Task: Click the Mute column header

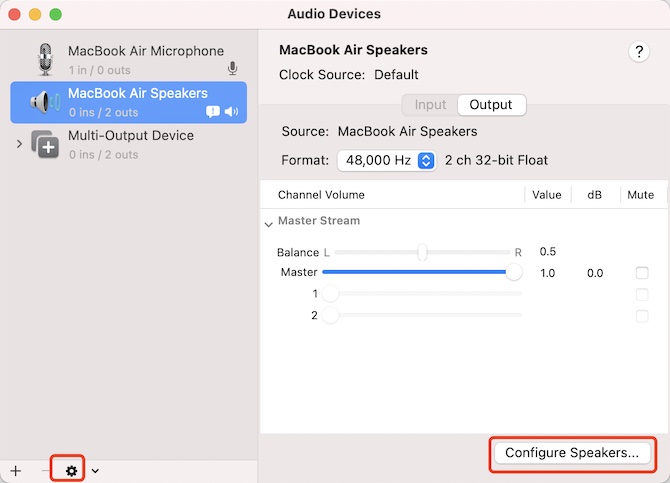Action: tap(641, 195)
